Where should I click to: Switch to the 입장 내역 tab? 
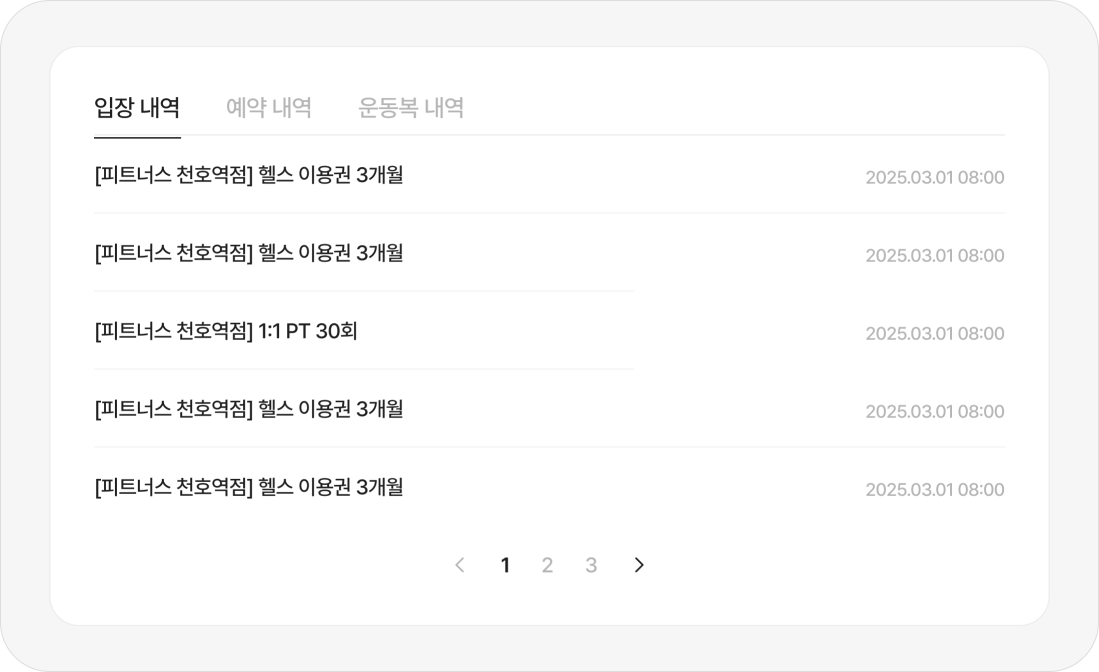[x=137, y=107]
